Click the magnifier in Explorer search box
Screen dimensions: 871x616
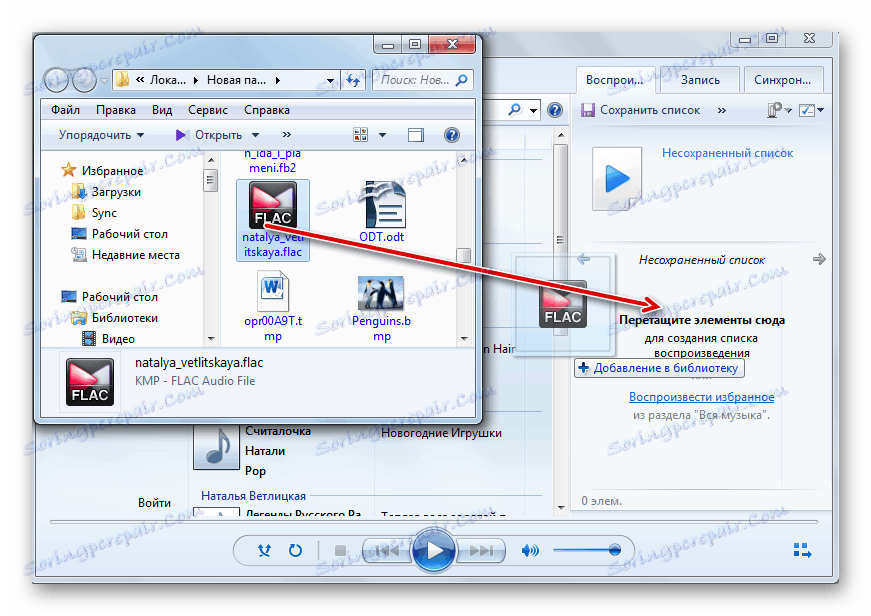click(x=462, y=80)
